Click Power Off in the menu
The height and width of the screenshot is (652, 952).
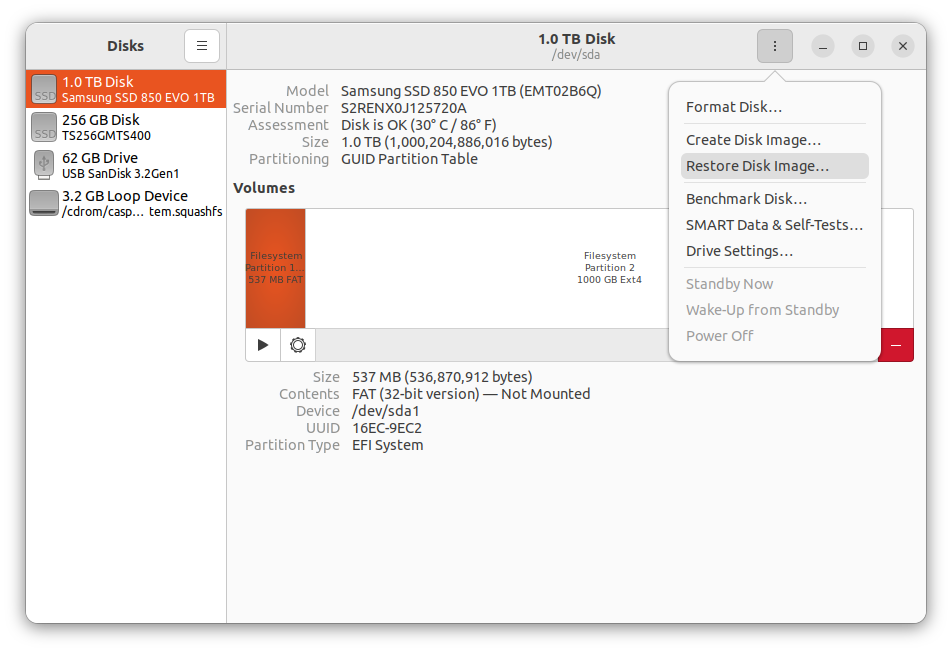coord(719,335)
